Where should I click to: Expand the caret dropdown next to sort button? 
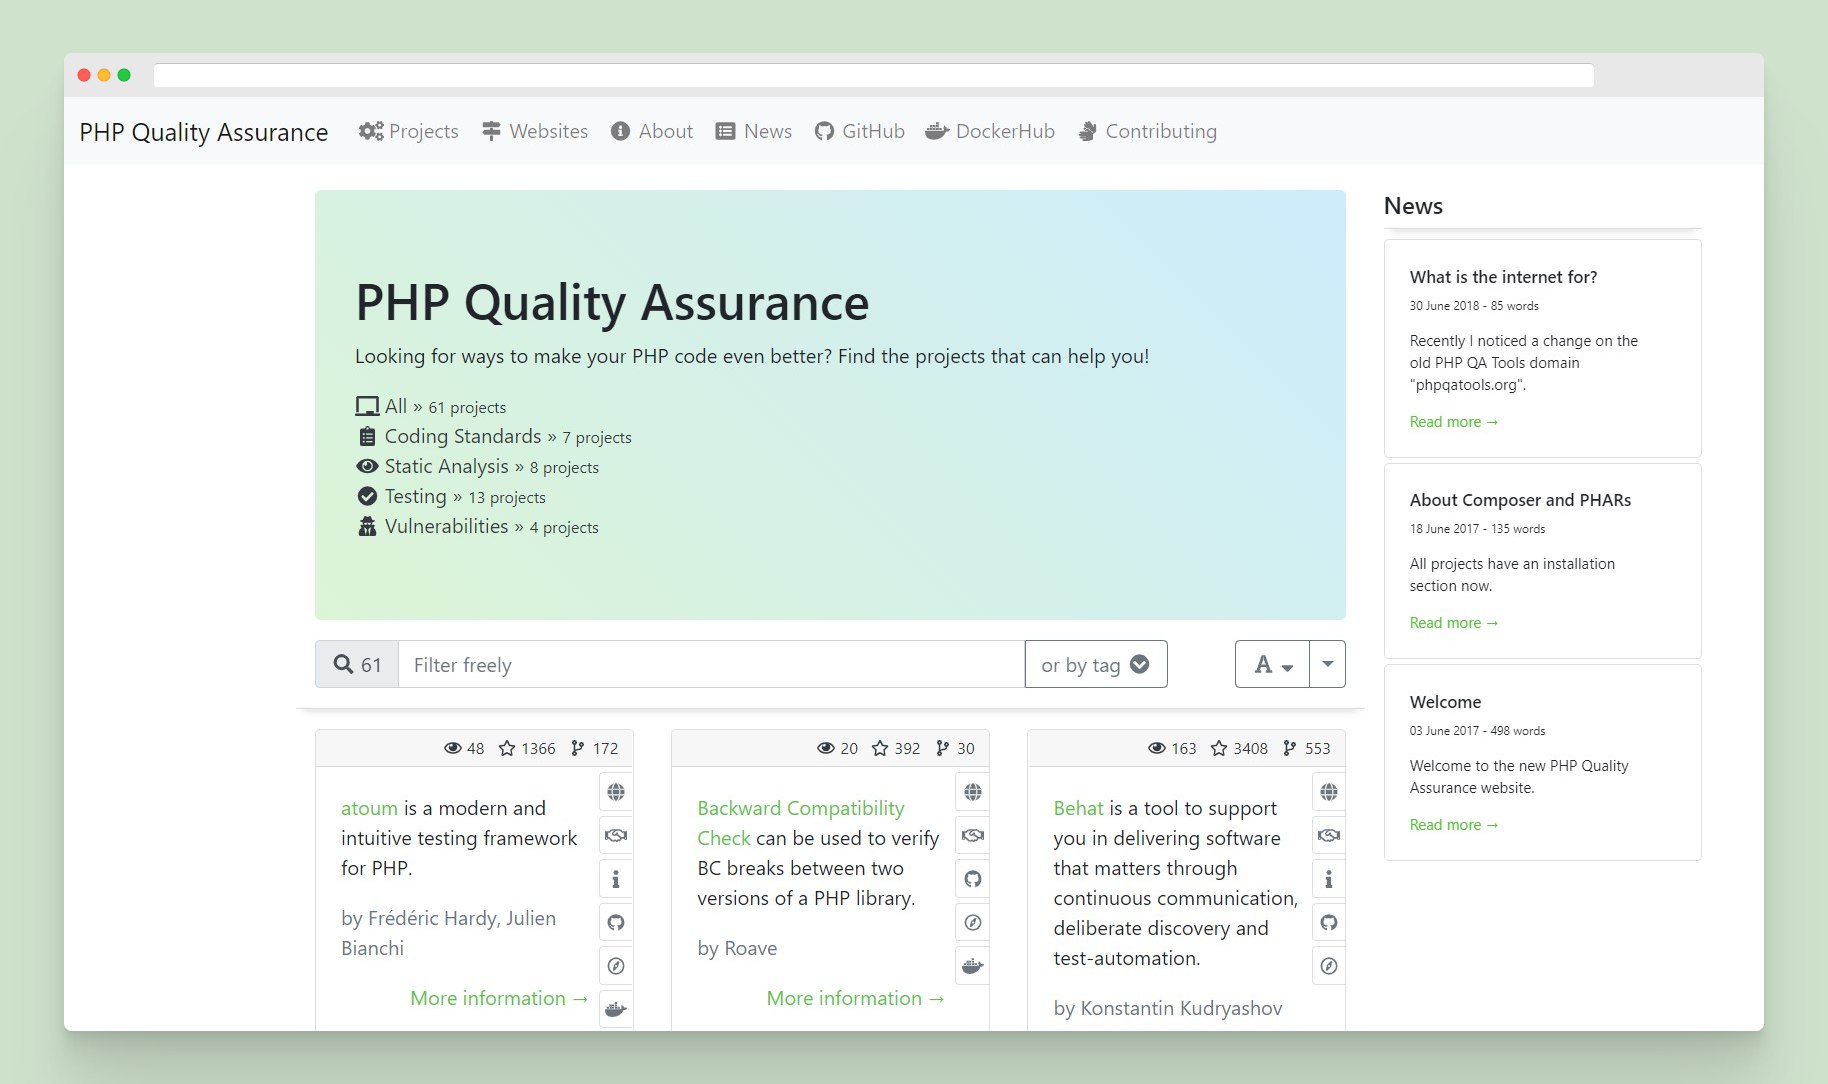(1328, 664)
